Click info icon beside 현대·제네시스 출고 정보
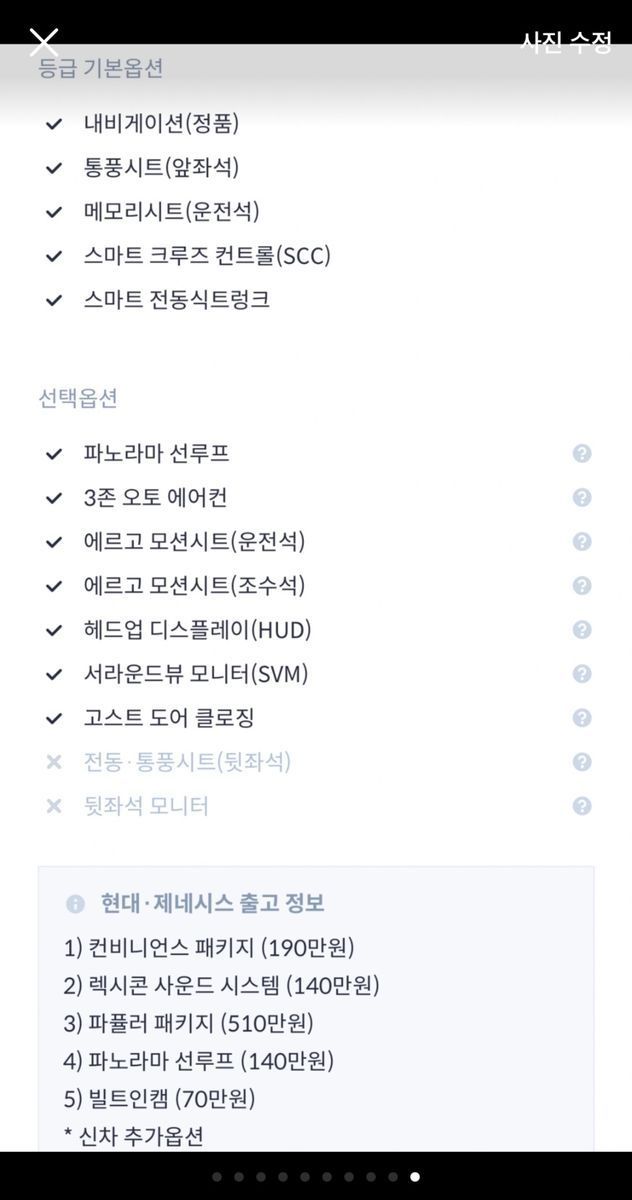The image size is (632, 1200). click(x=75, y=904)
